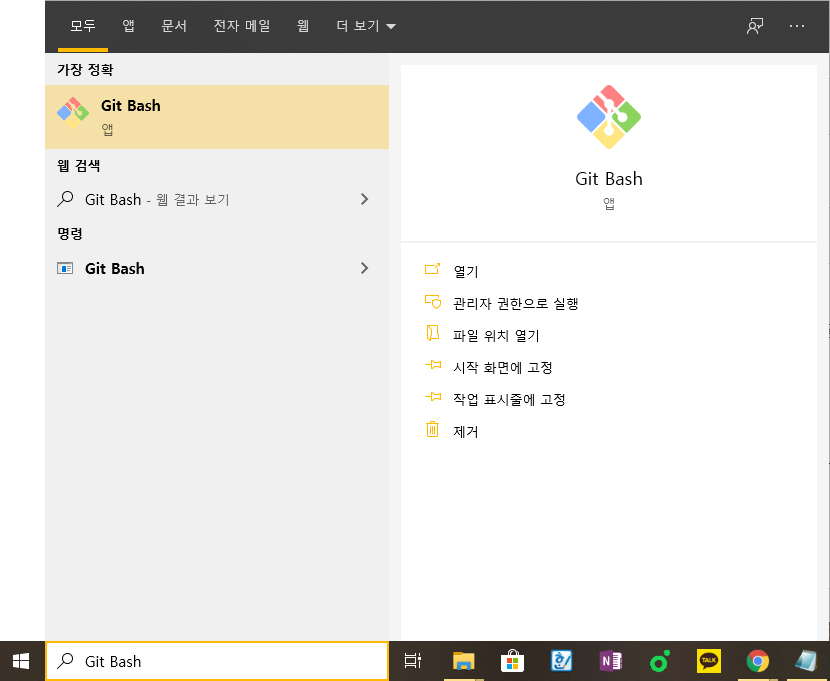Expand the web result chevron arrow

point(364,199)
